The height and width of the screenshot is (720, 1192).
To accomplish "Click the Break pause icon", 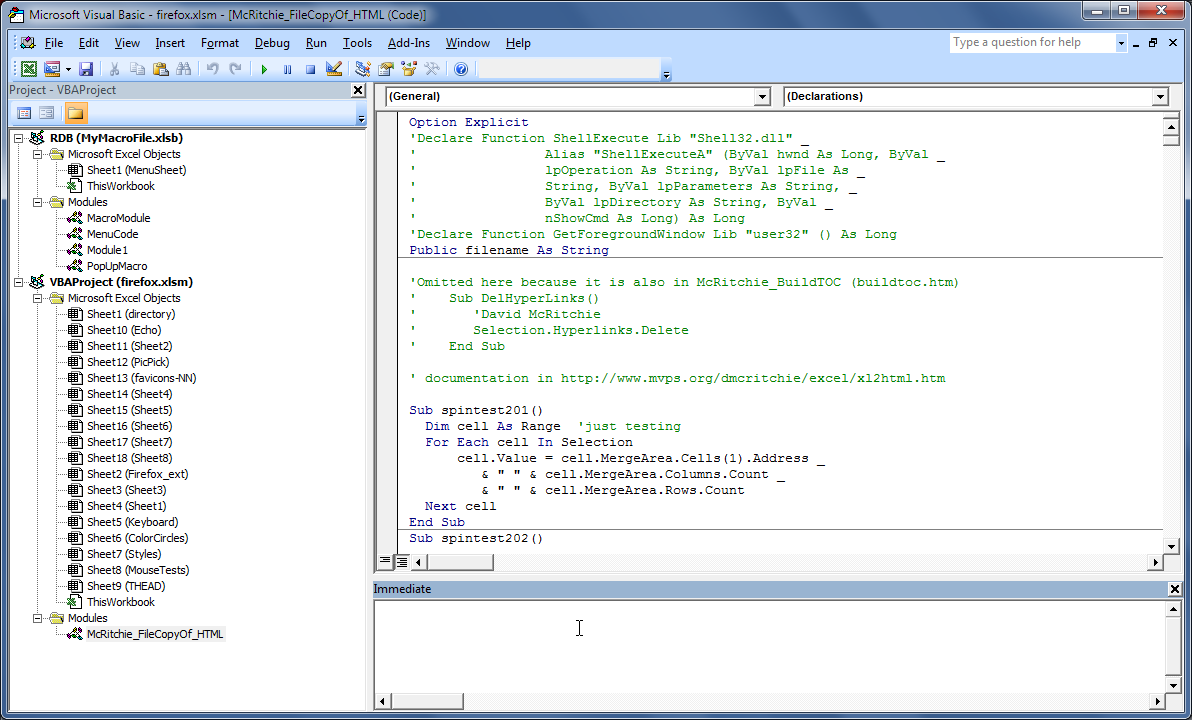I will pos(287,69).
